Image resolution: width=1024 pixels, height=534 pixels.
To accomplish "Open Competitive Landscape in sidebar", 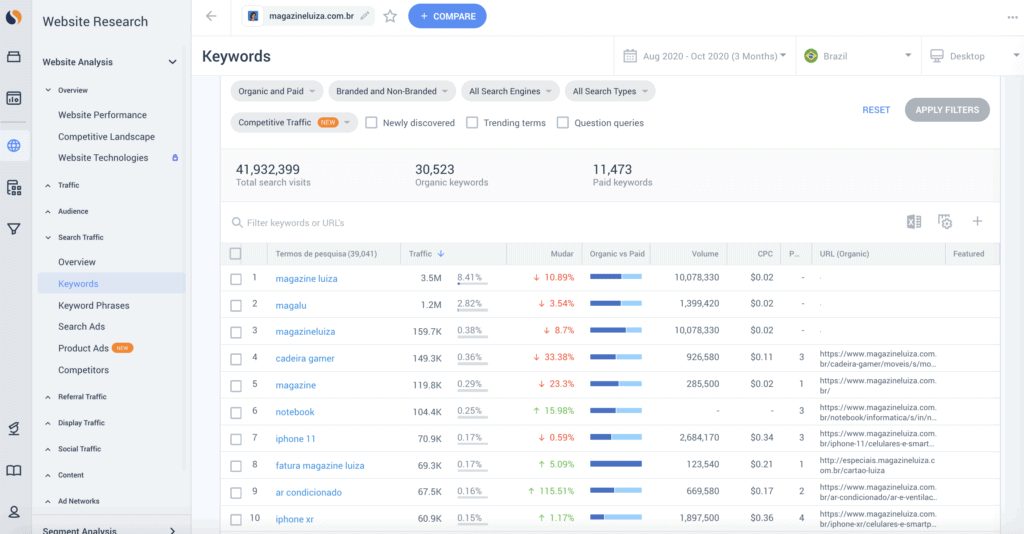I will point(106,136).
